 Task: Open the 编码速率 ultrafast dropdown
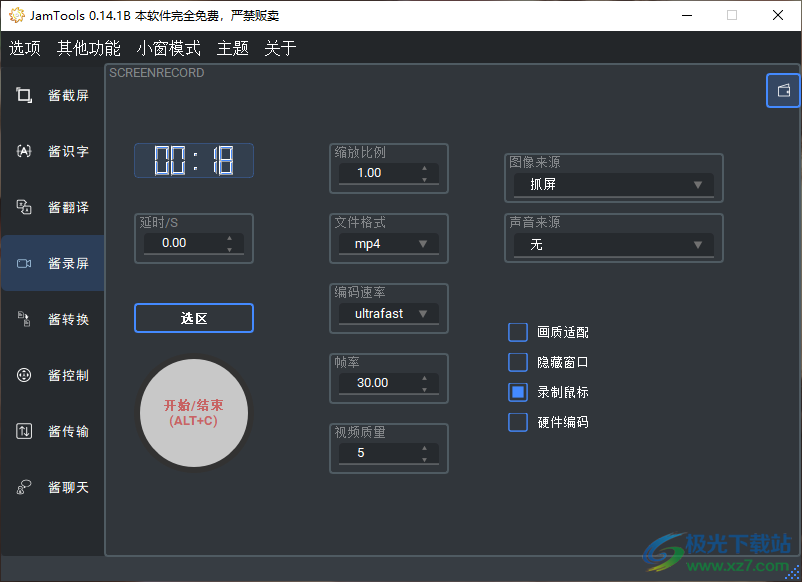pyautogui.click(x=389, y=314)
